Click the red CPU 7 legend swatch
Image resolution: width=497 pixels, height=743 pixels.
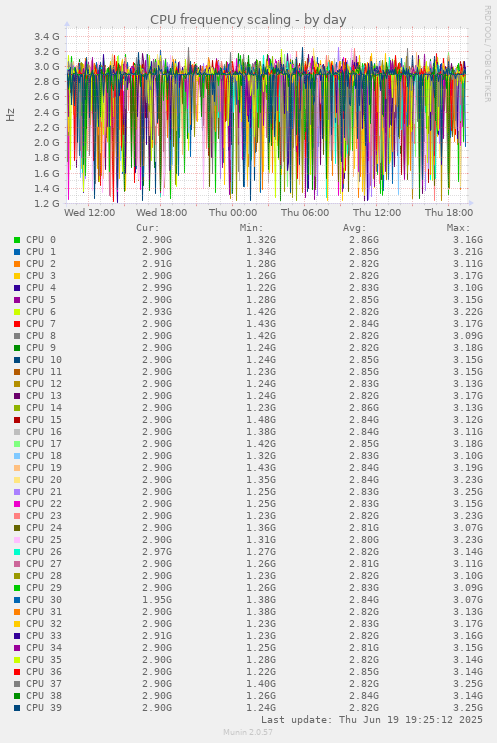coord(17,324)
